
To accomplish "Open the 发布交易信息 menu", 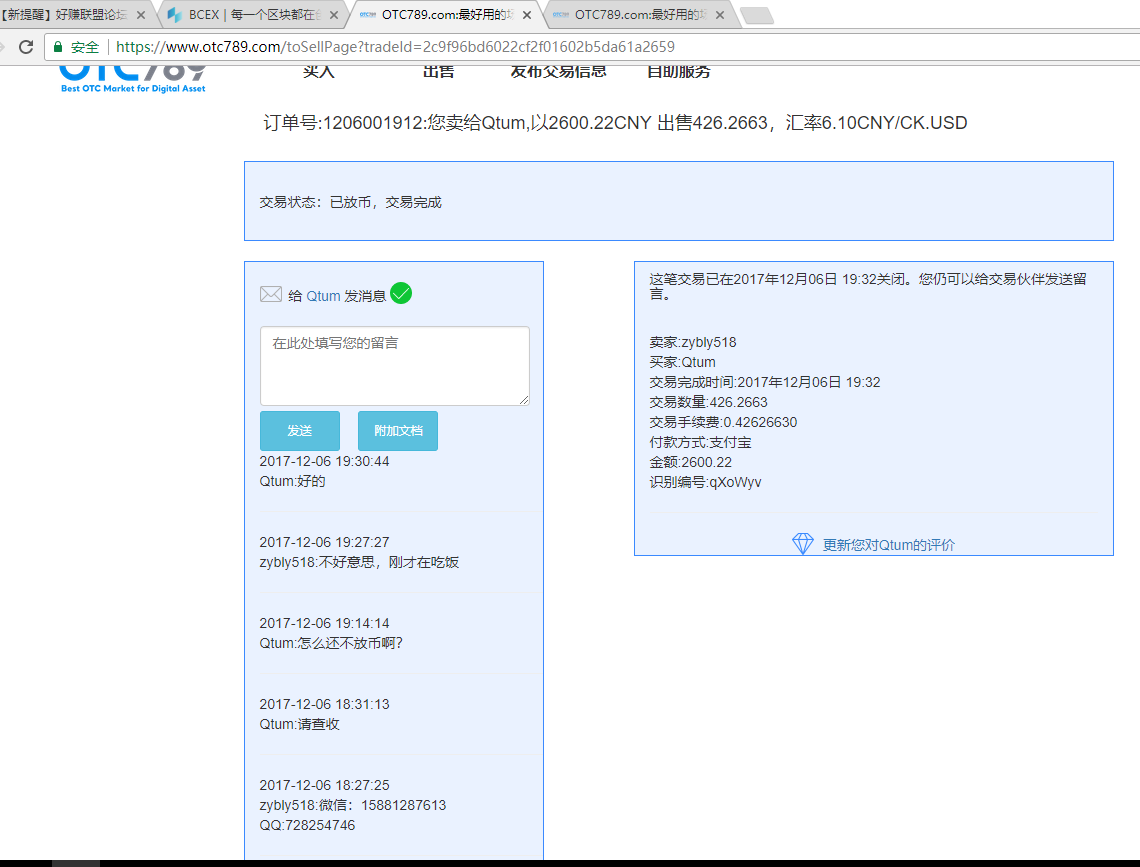I will pos(558,71).
